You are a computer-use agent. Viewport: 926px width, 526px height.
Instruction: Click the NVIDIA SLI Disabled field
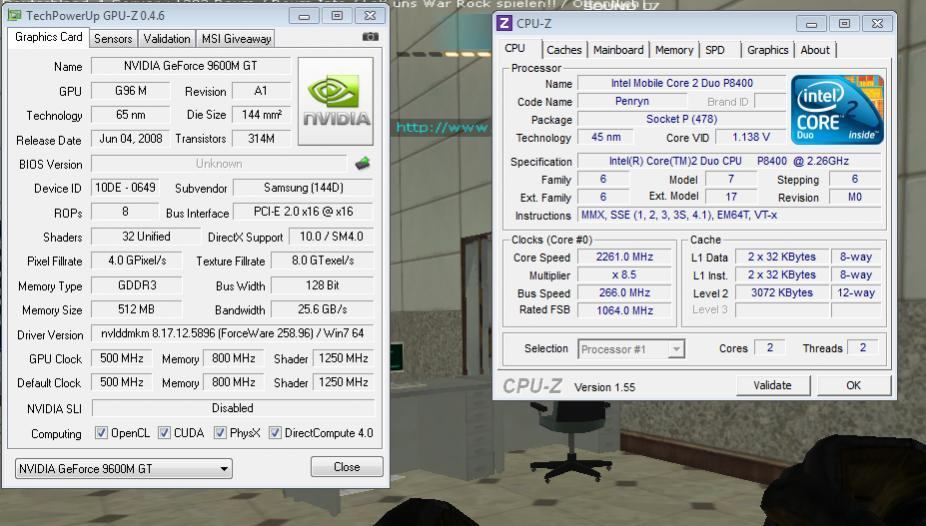click(x=233, y=408)
